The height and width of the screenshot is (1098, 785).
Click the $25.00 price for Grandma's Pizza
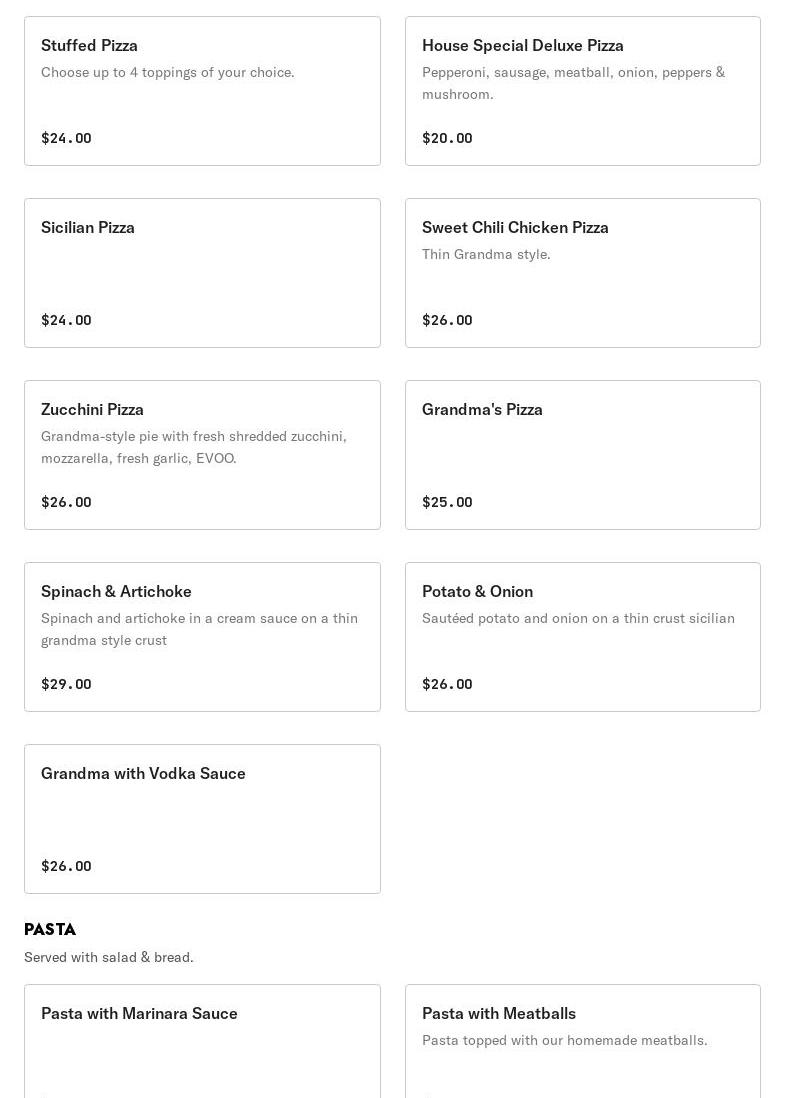[x=447, y=502]
